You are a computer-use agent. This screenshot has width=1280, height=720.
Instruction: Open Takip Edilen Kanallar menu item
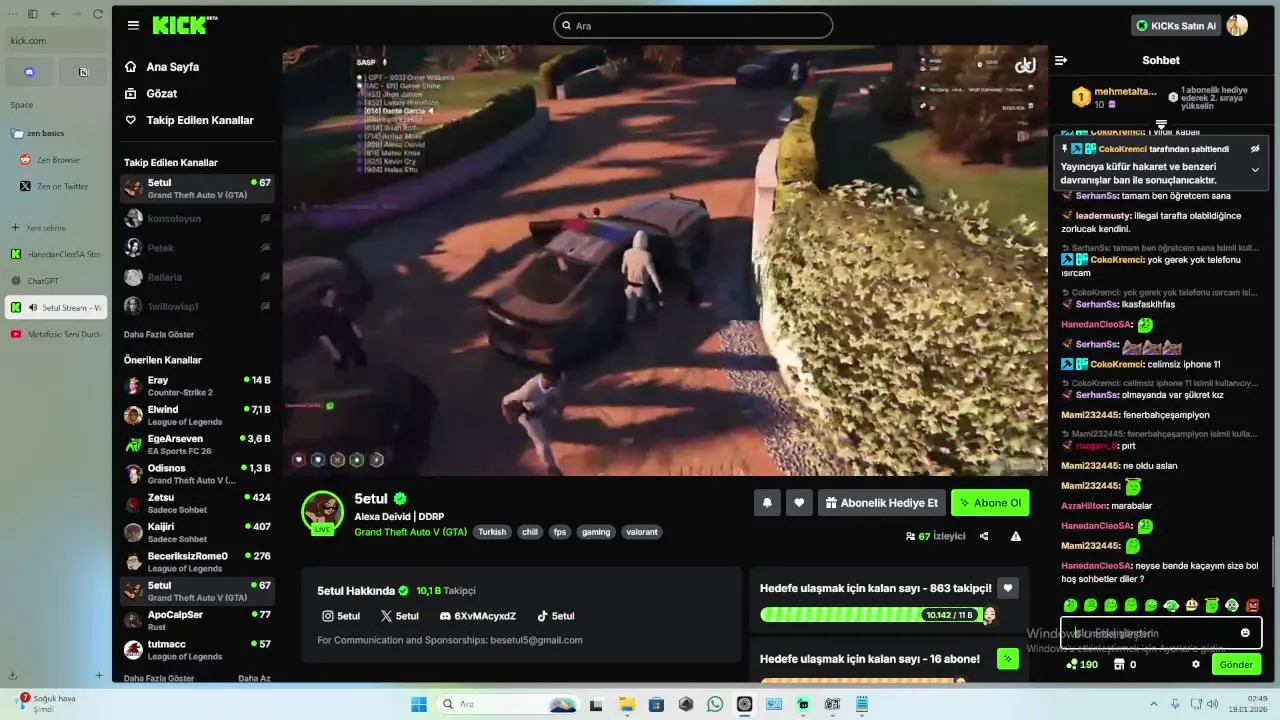pyautogui.click(x=189, y=120)
